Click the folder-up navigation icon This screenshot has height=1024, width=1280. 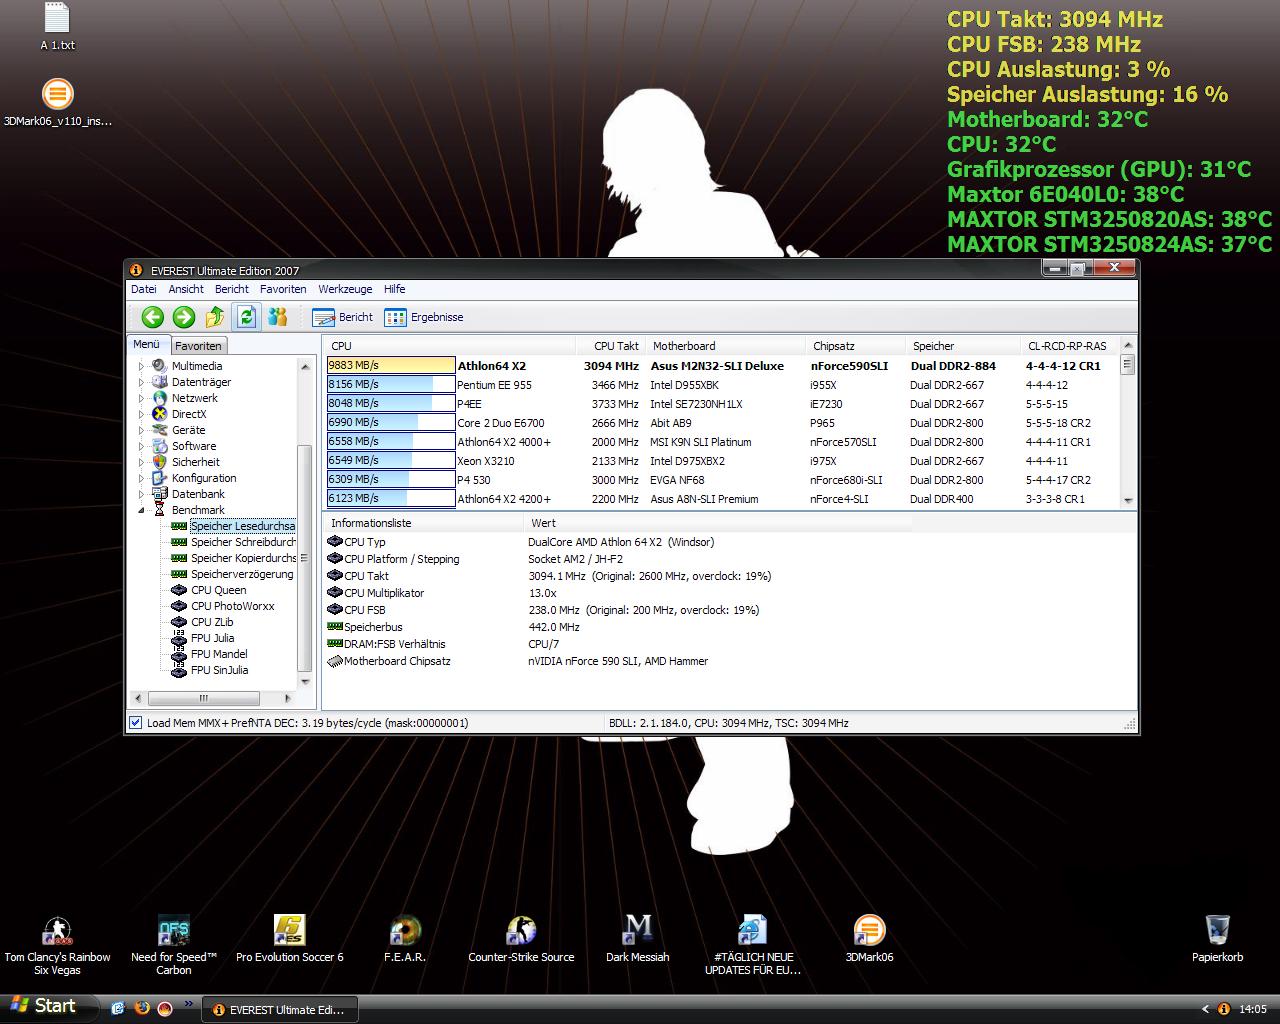click(215, 317)
